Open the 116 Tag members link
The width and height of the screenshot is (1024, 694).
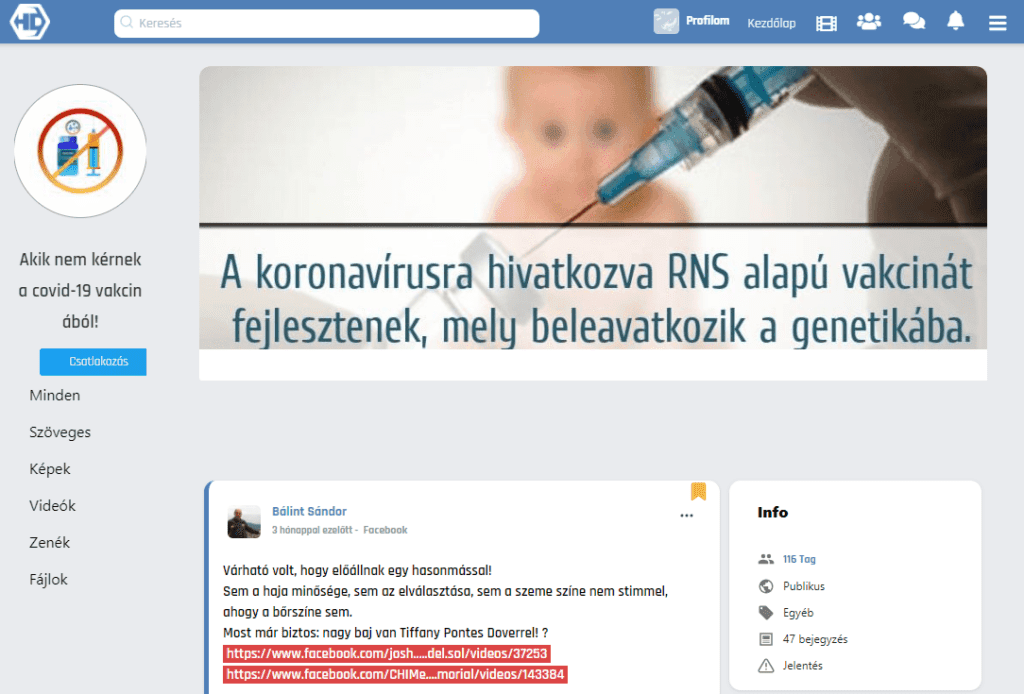click(x=799, y=559)
